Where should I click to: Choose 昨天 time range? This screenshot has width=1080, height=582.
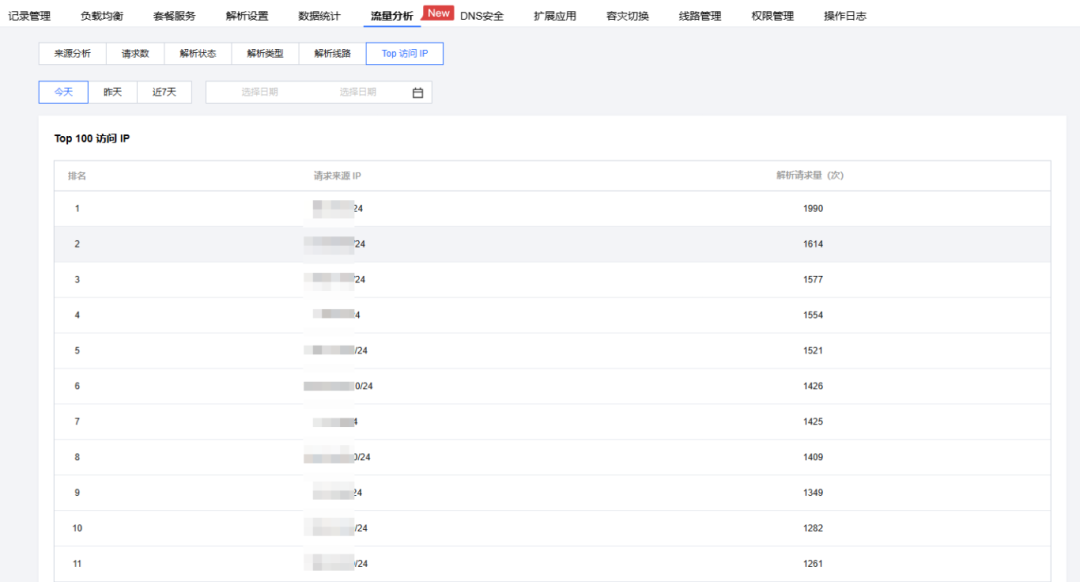[113, 92]
